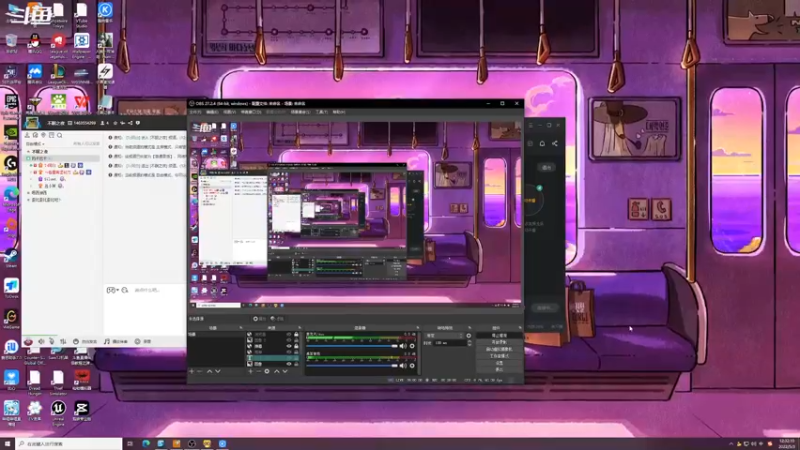Move selected OBS source down with arrow
800x450 pixels.
pos(285,371)
